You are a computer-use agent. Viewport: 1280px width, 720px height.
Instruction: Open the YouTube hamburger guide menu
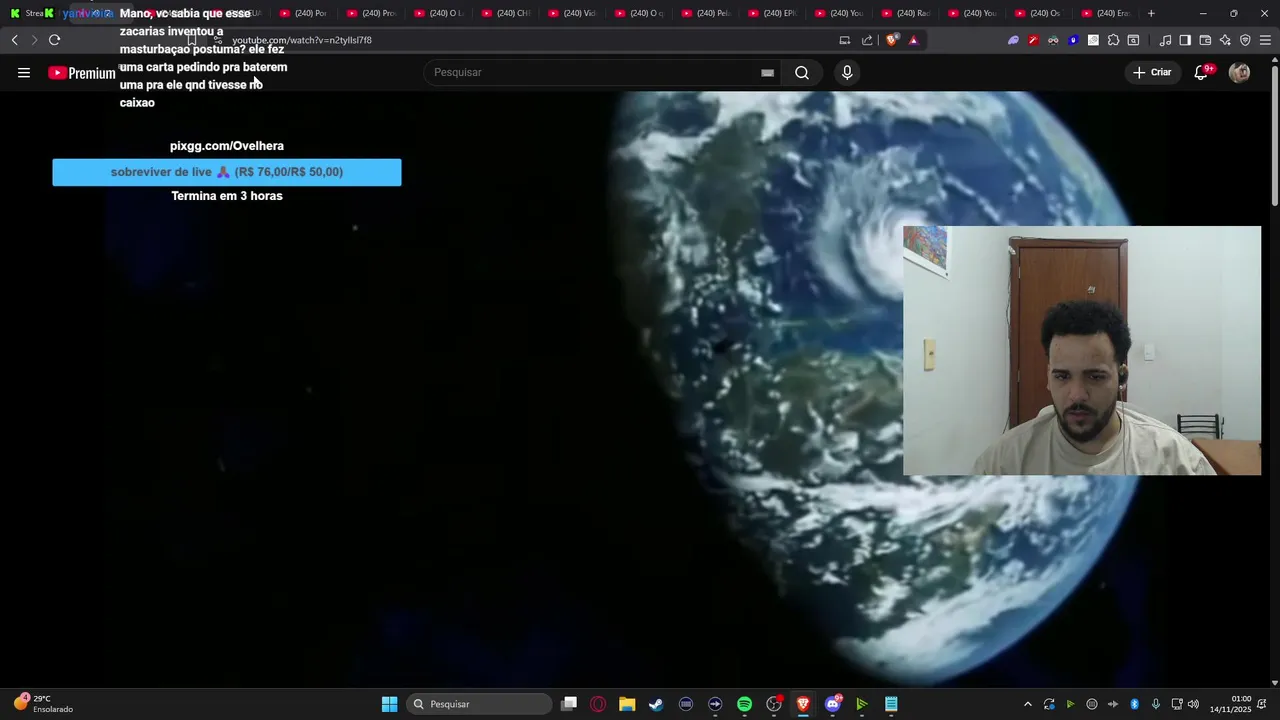[24, 73]
